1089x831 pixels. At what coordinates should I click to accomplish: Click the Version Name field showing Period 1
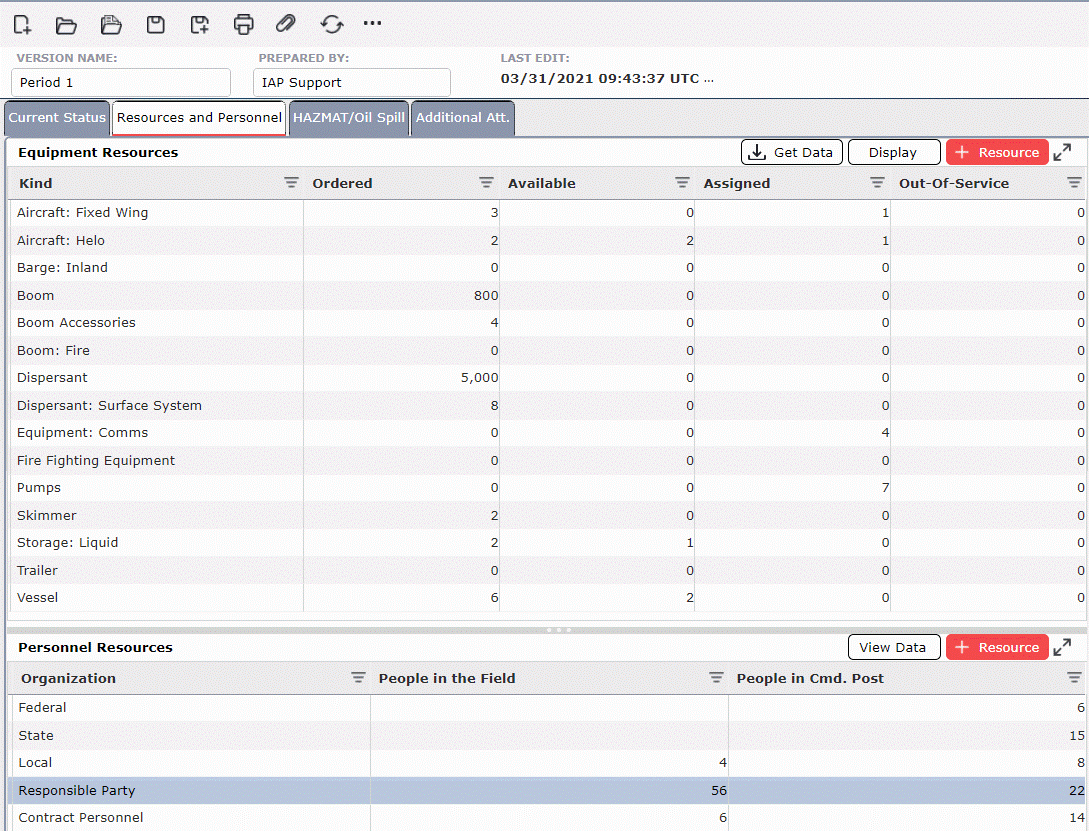(120, 81)
